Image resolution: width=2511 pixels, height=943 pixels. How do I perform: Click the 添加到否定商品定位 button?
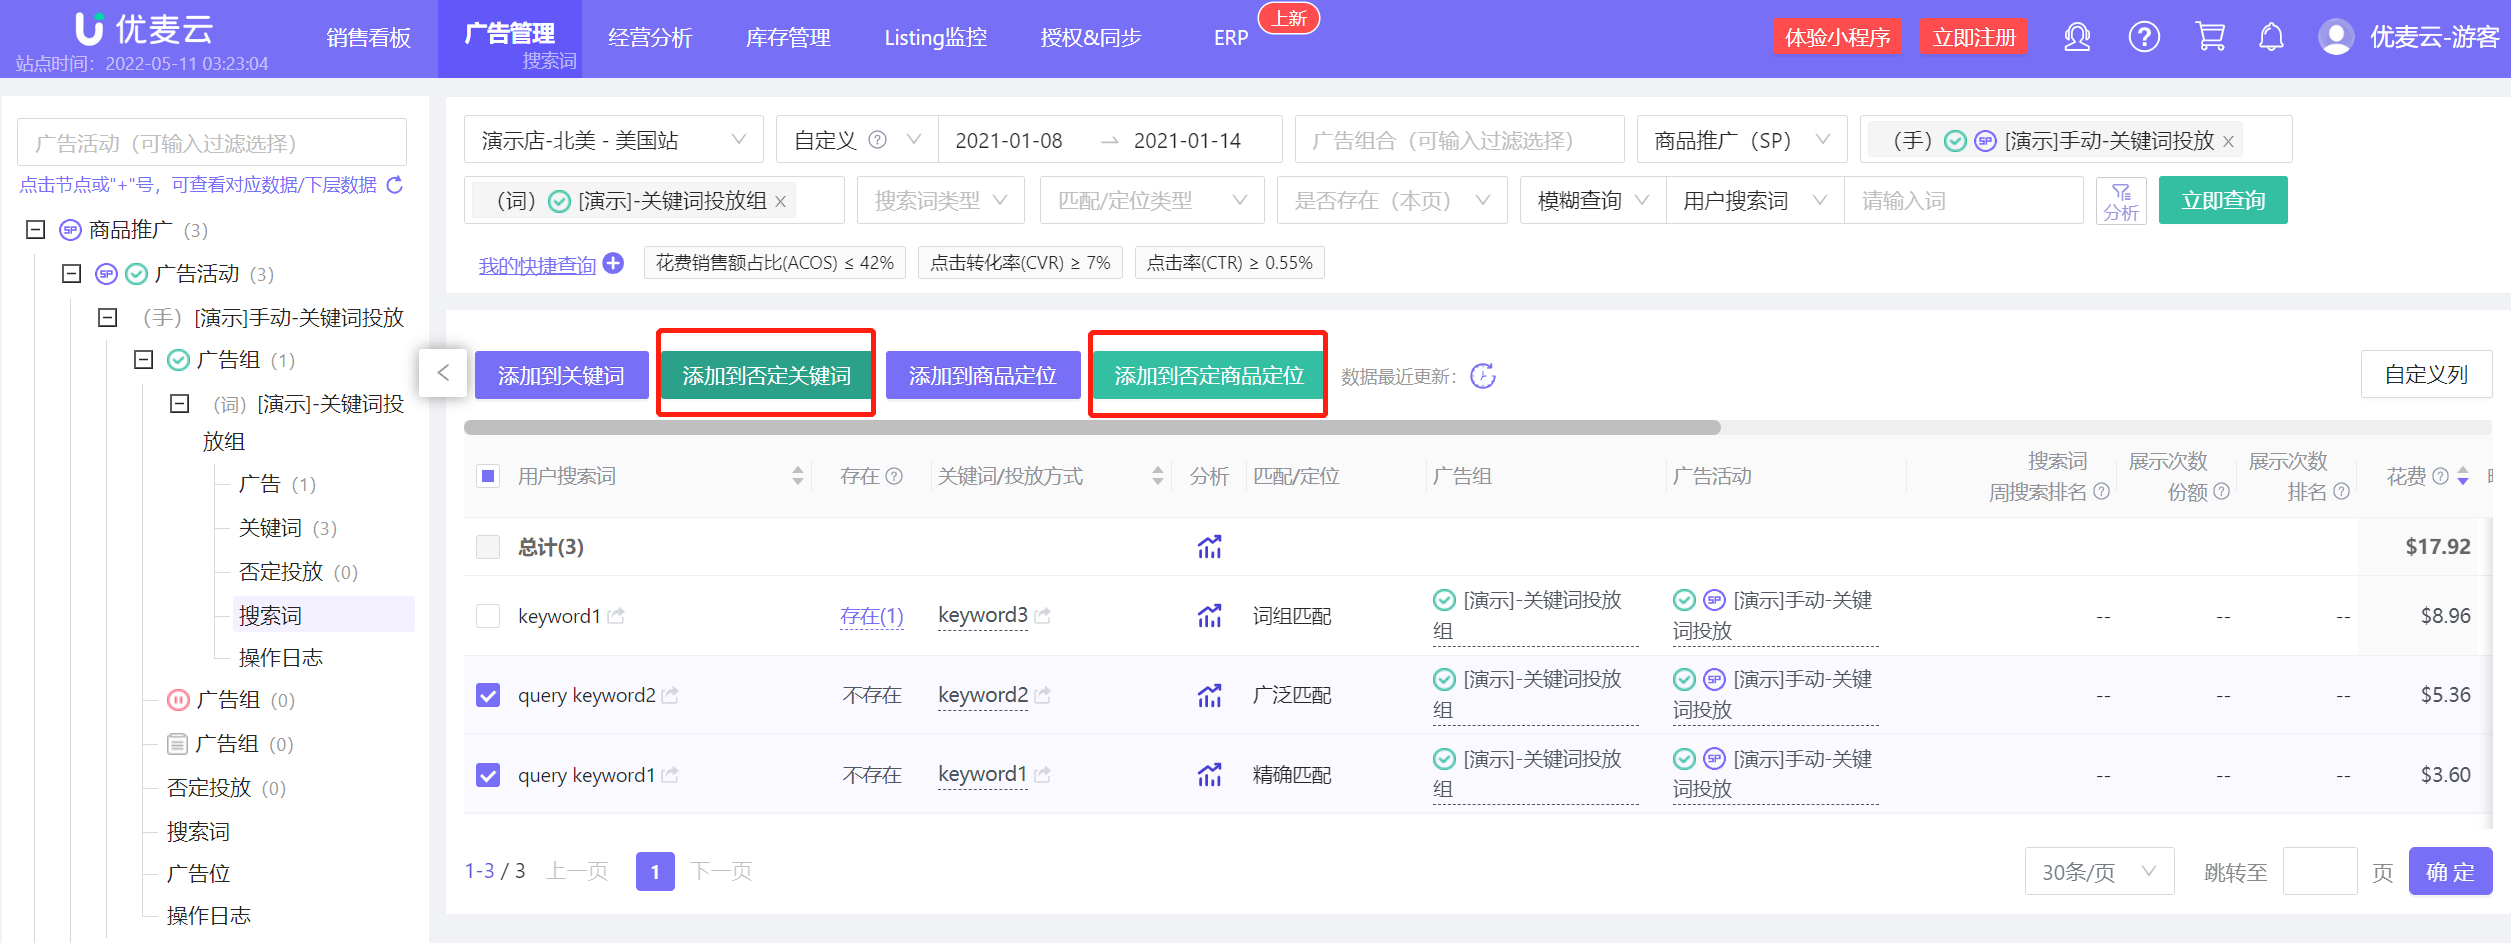[1209, 375]
